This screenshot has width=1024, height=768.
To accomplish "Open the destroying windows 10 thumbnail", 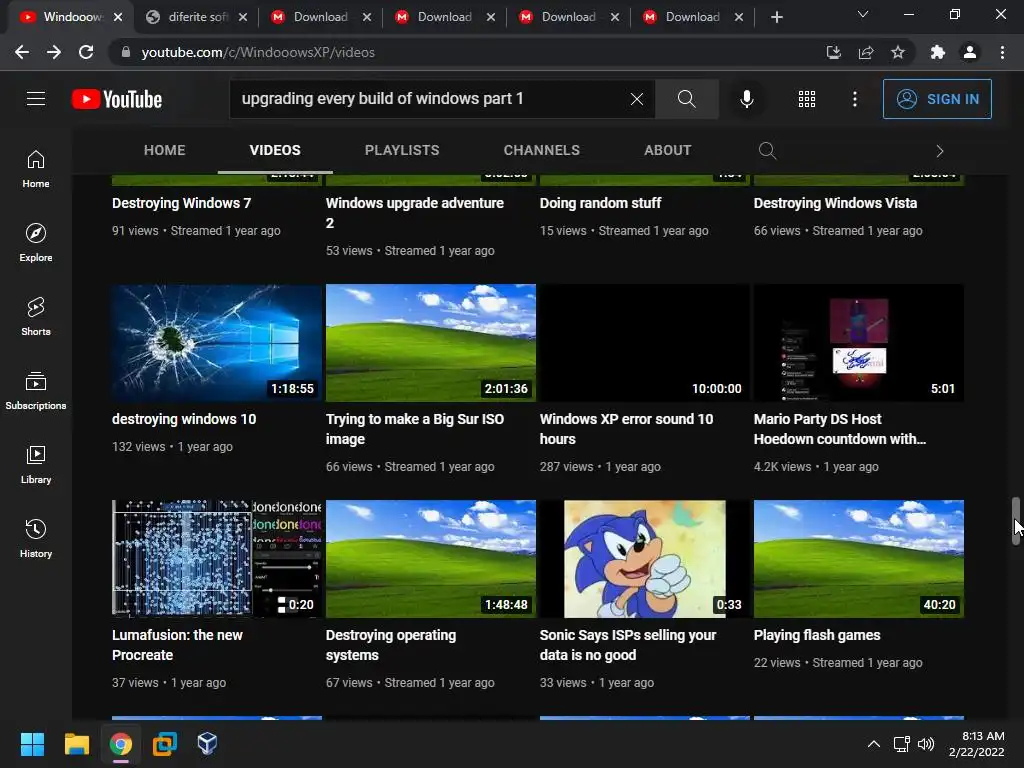I will [x=217, y=343].
